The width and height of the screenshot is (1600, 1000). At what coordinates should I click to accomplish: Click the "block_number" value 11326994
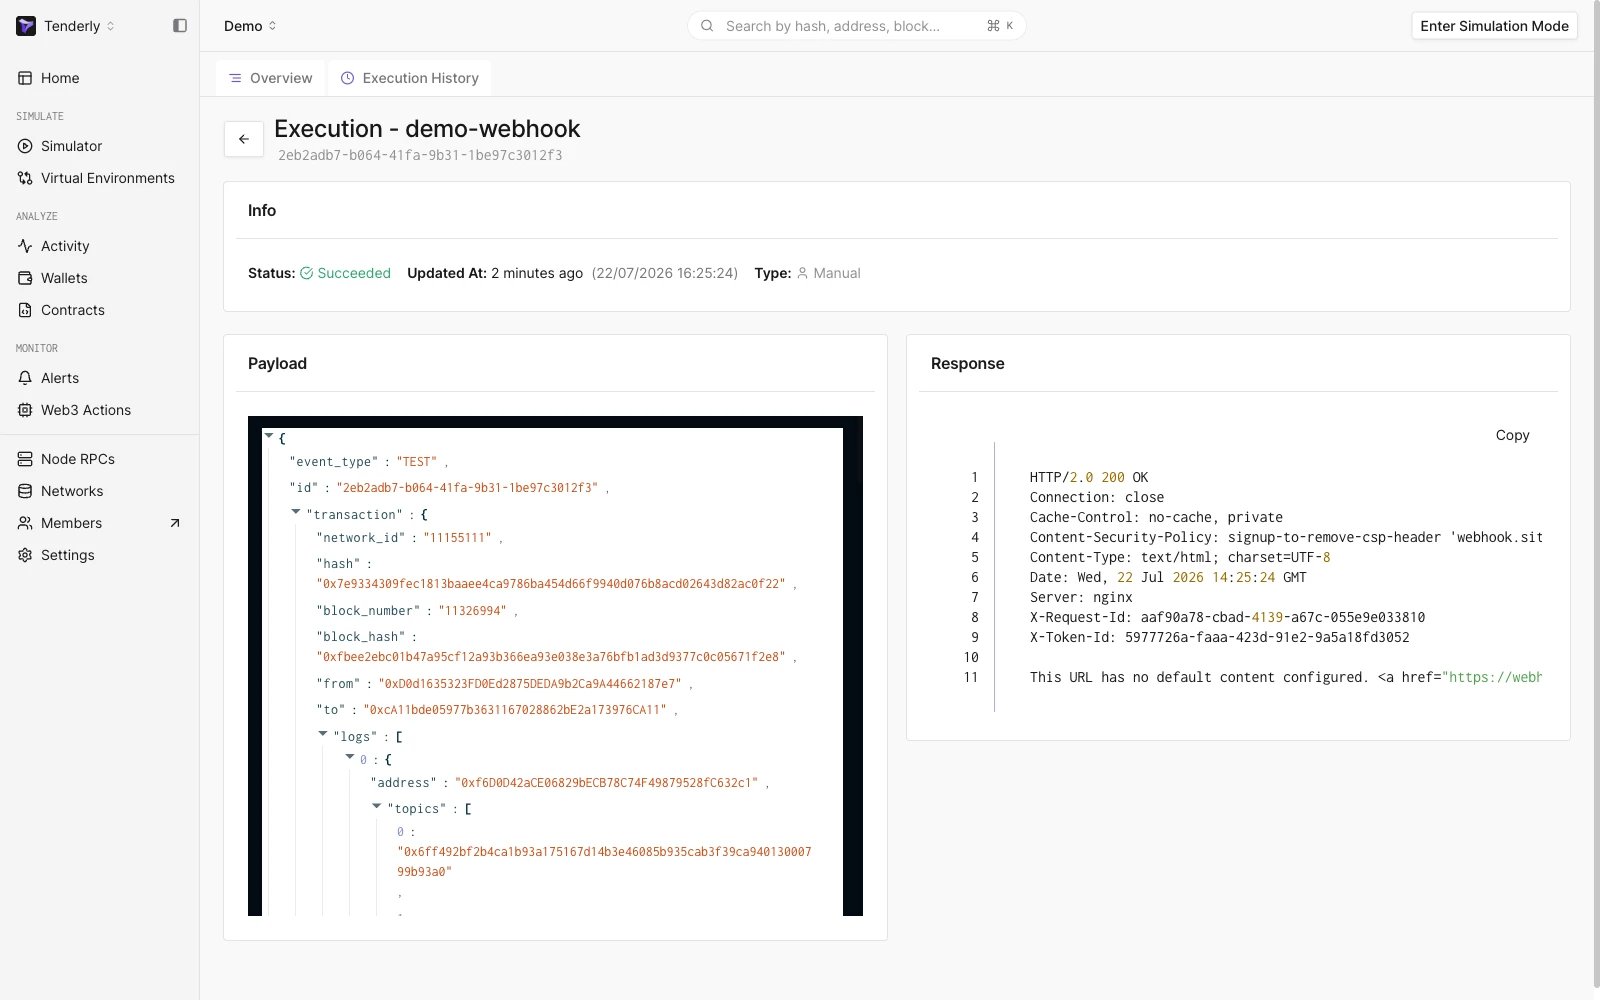[472, 611]
